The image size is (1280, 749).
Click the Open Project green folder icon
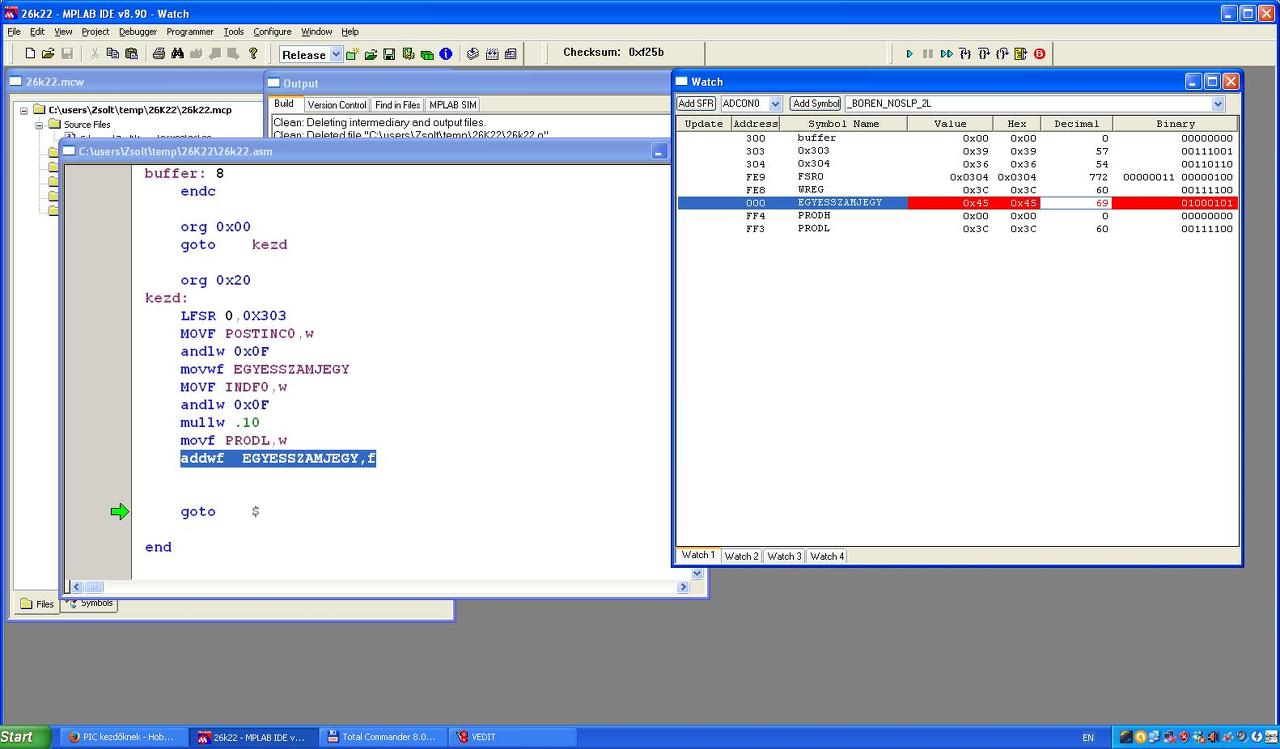370,54
